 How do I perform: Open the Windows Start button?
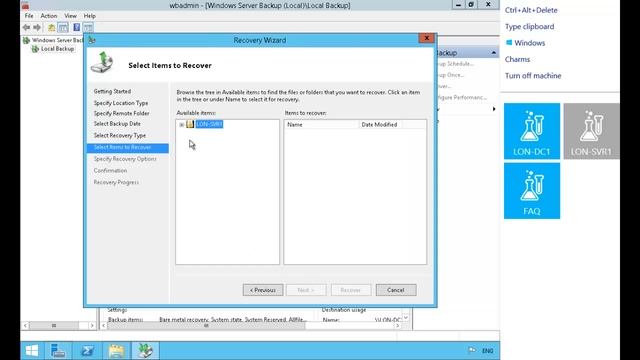tap(32, 351)
